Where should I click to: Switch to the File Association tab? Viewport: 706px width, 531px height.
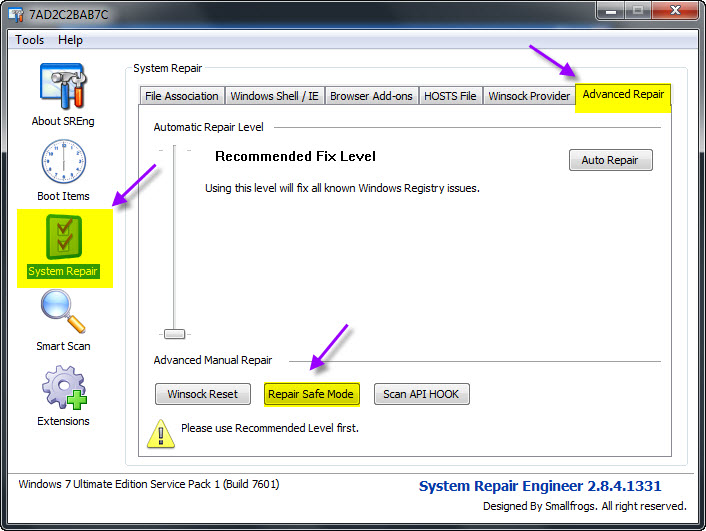tap(181, 96)
